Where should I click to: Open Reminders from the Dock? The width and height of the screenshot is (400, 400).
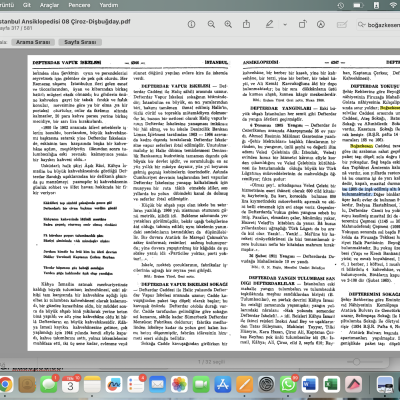136,384
